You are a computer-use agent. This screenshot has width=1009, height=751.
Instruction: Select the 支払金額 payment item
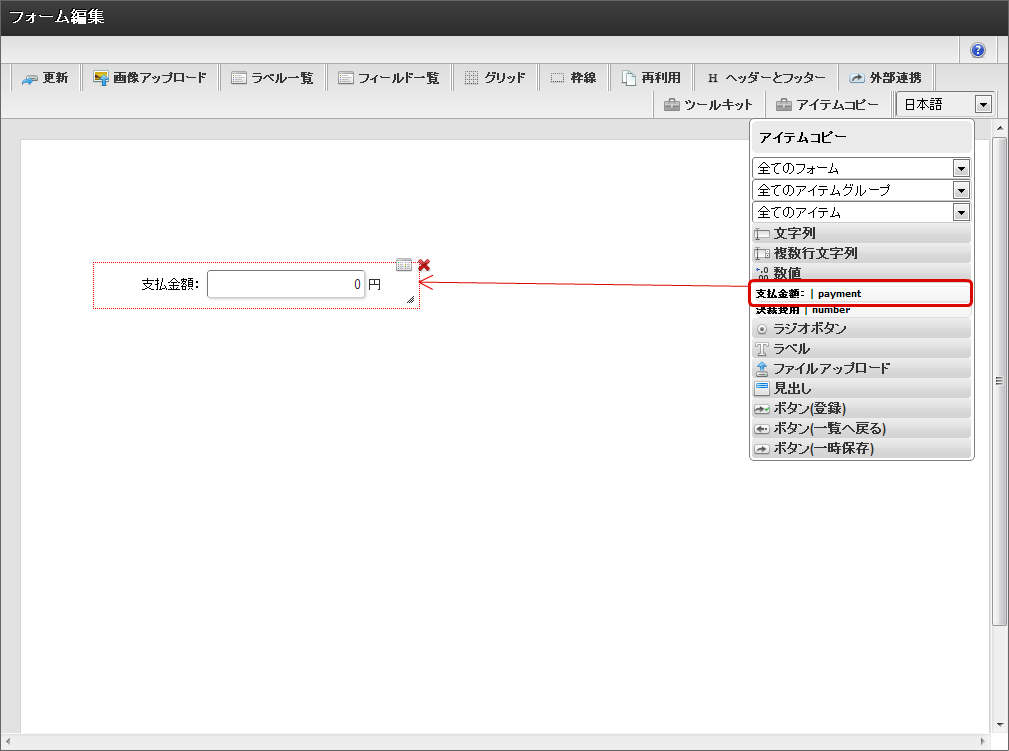pyautogui.click(x=861, y=293)
